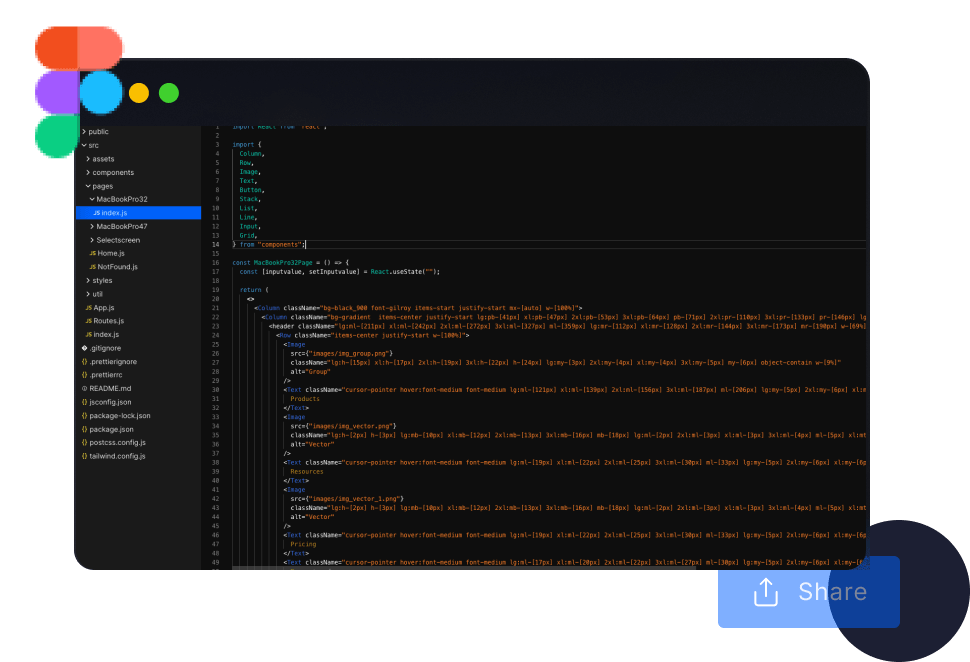Click the 'Grid,' import line
This screenshot has width=970, height=662.
click(248, 236)
